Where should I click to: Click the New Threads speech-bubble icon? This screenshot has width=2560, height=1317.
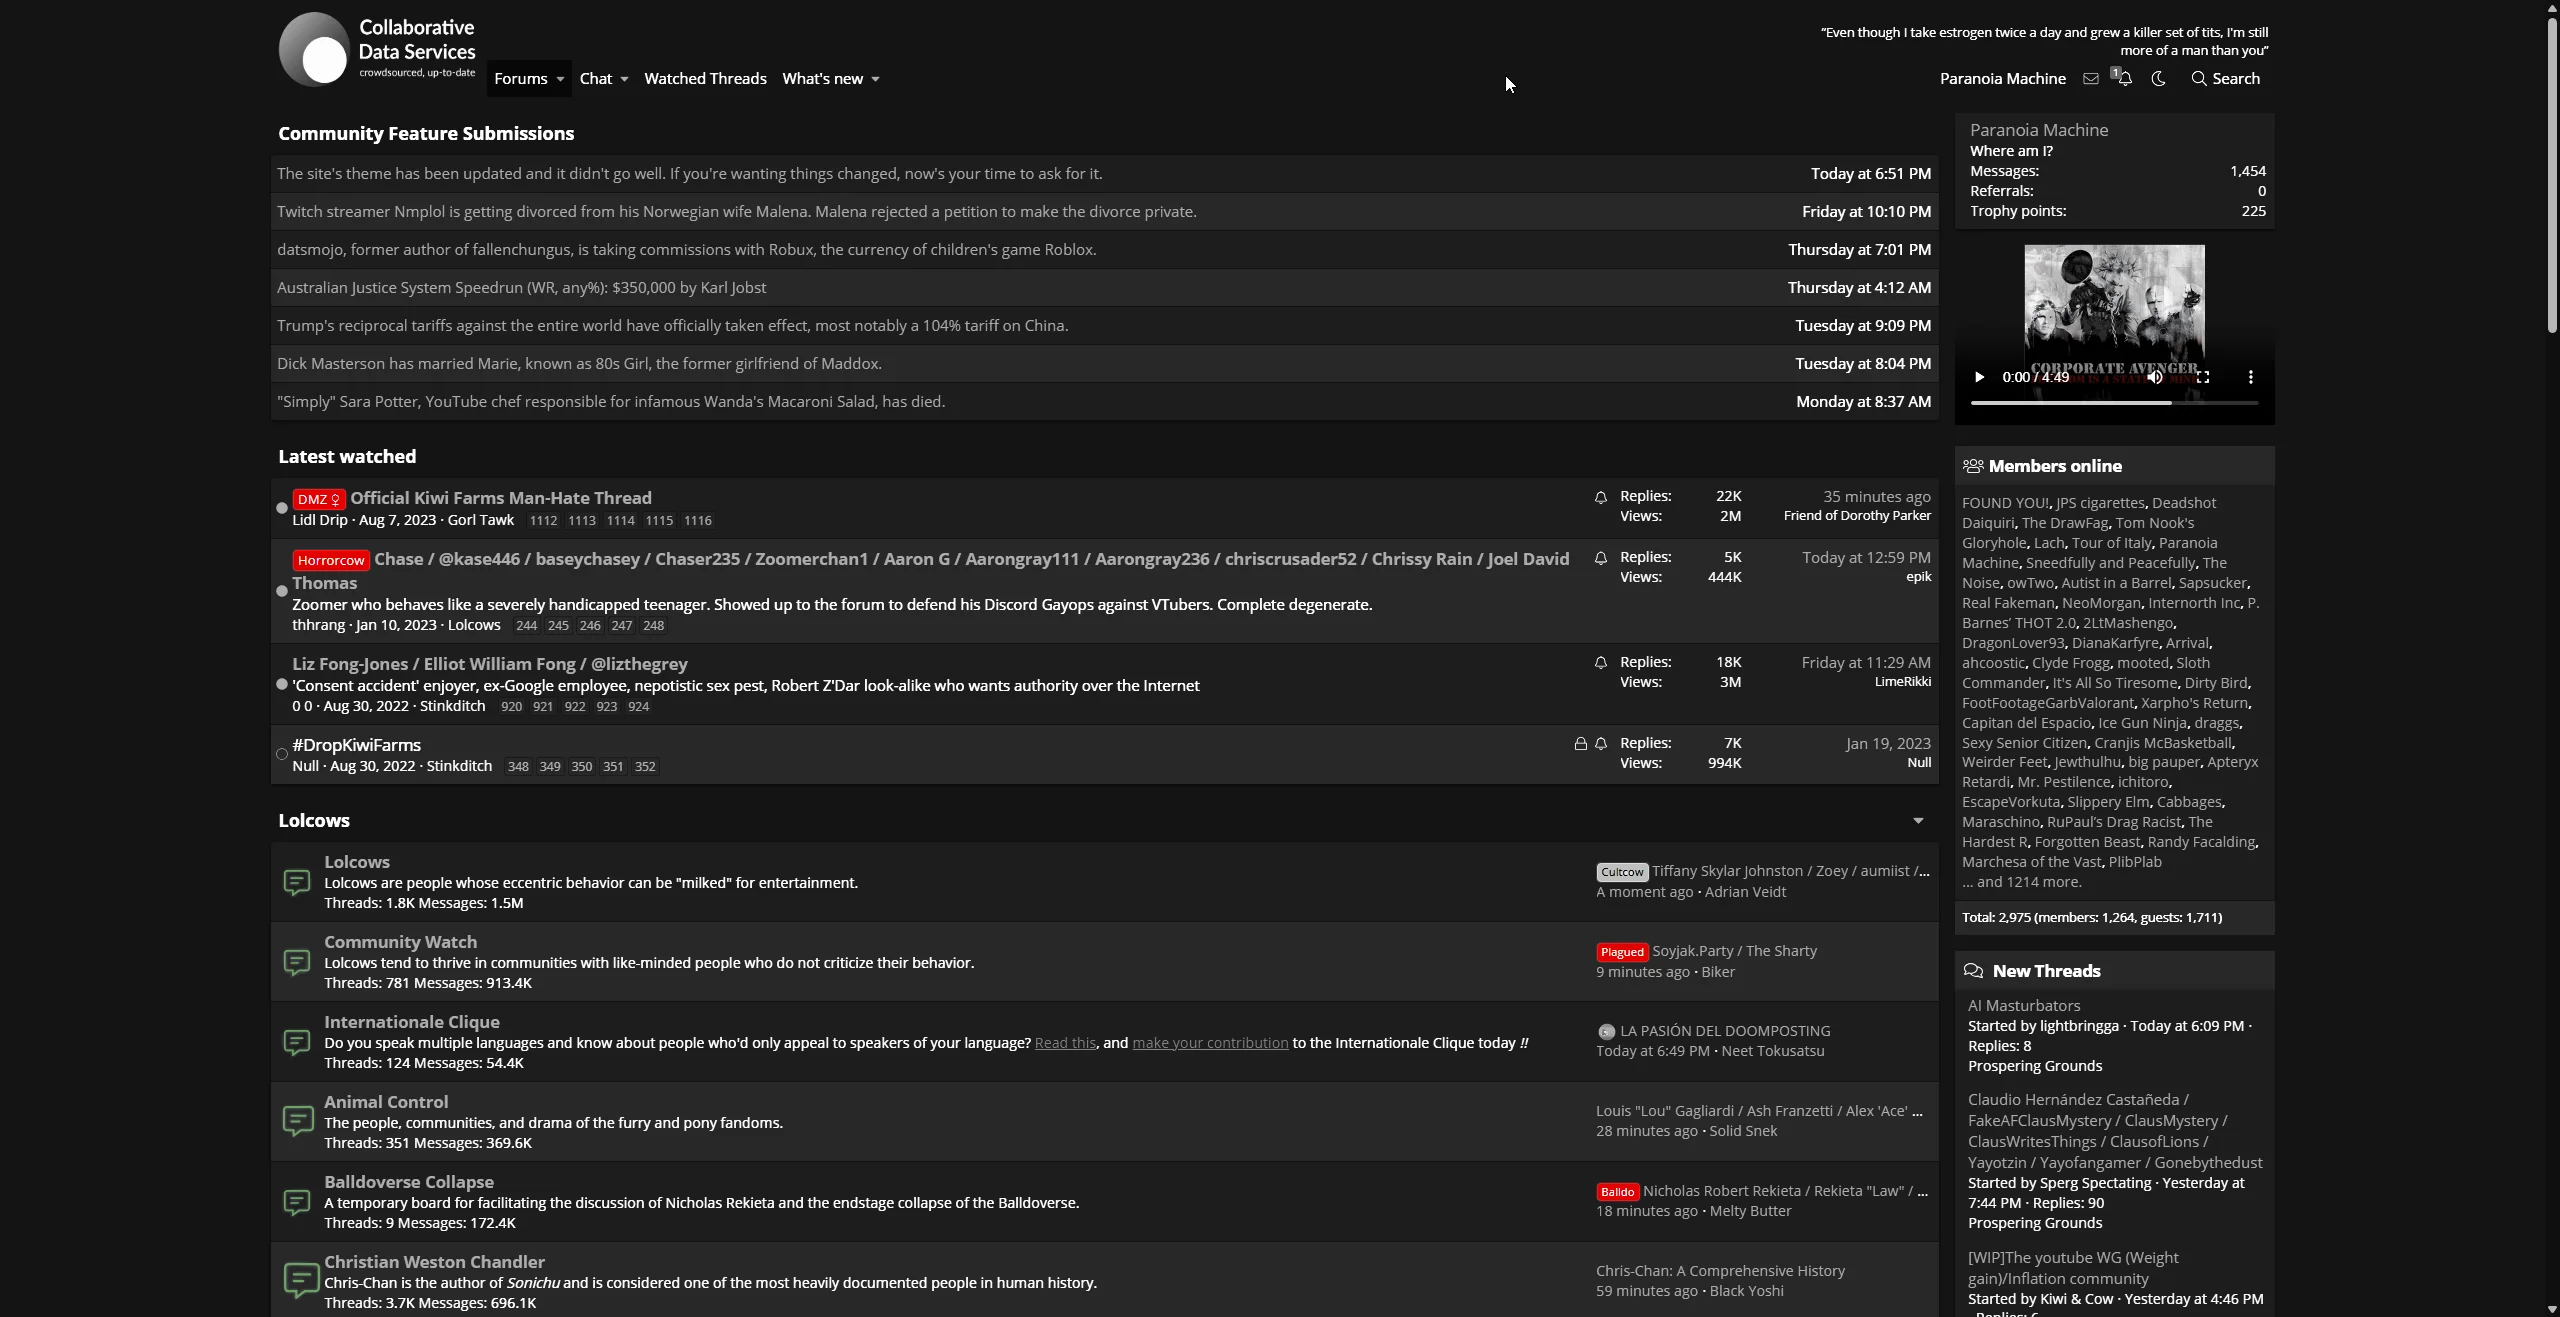[x=1973, y=971]
